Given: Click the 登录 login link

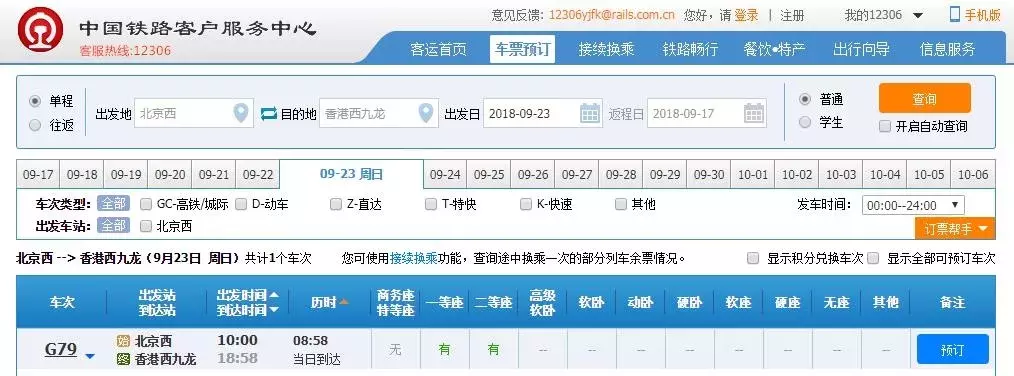Looking at the screenshot, I should 746,15.
